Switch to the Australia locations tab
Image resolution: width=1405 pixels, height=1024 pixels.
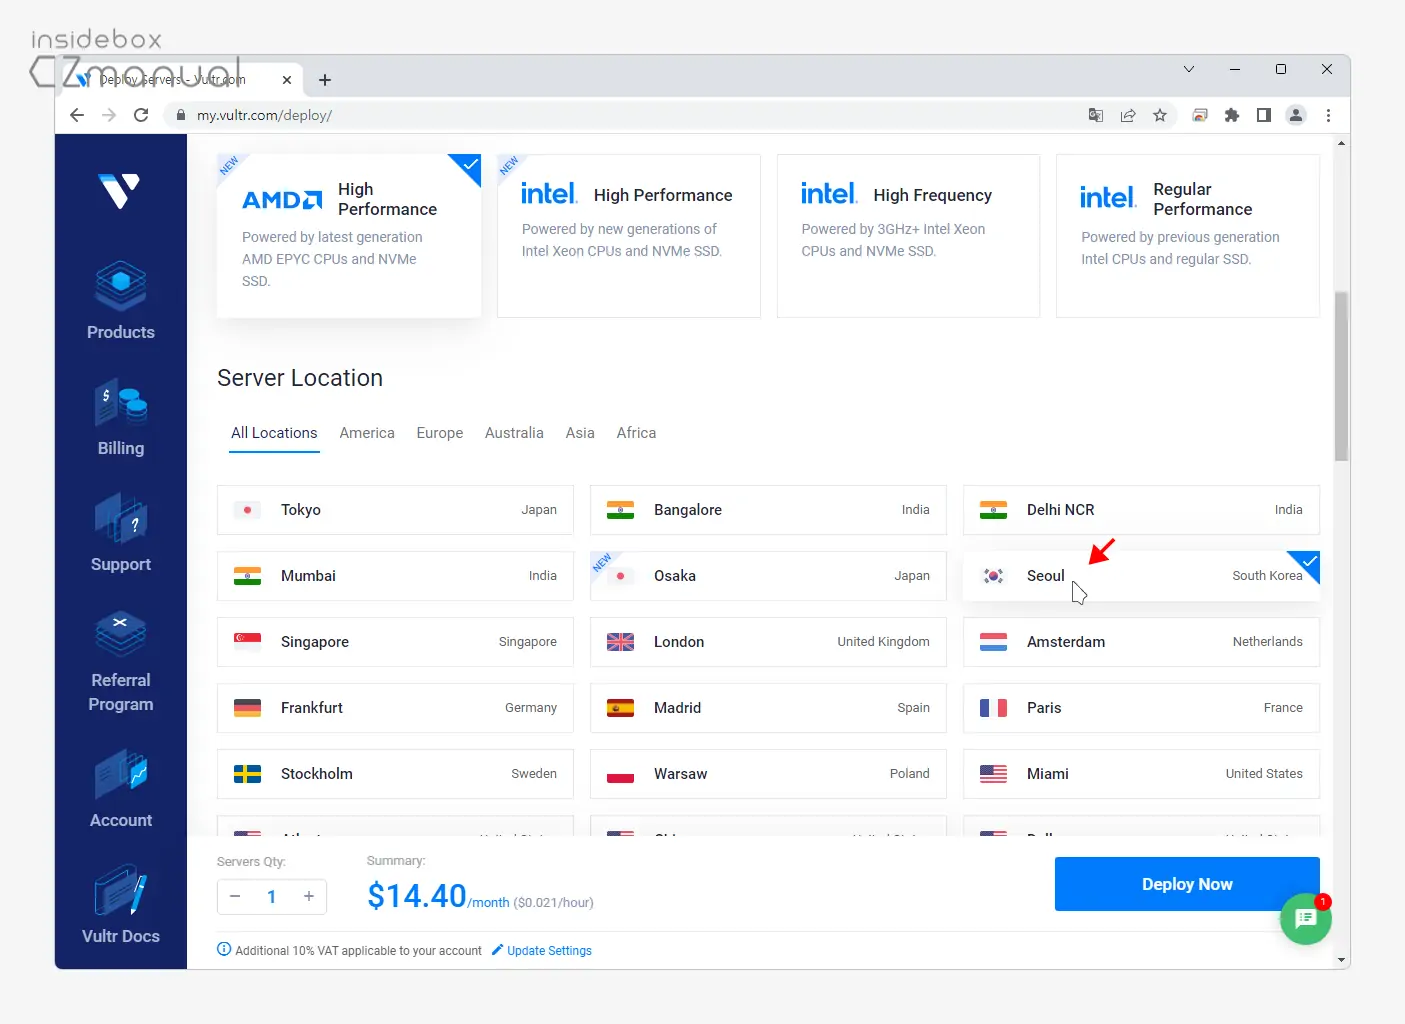[514, 433]
